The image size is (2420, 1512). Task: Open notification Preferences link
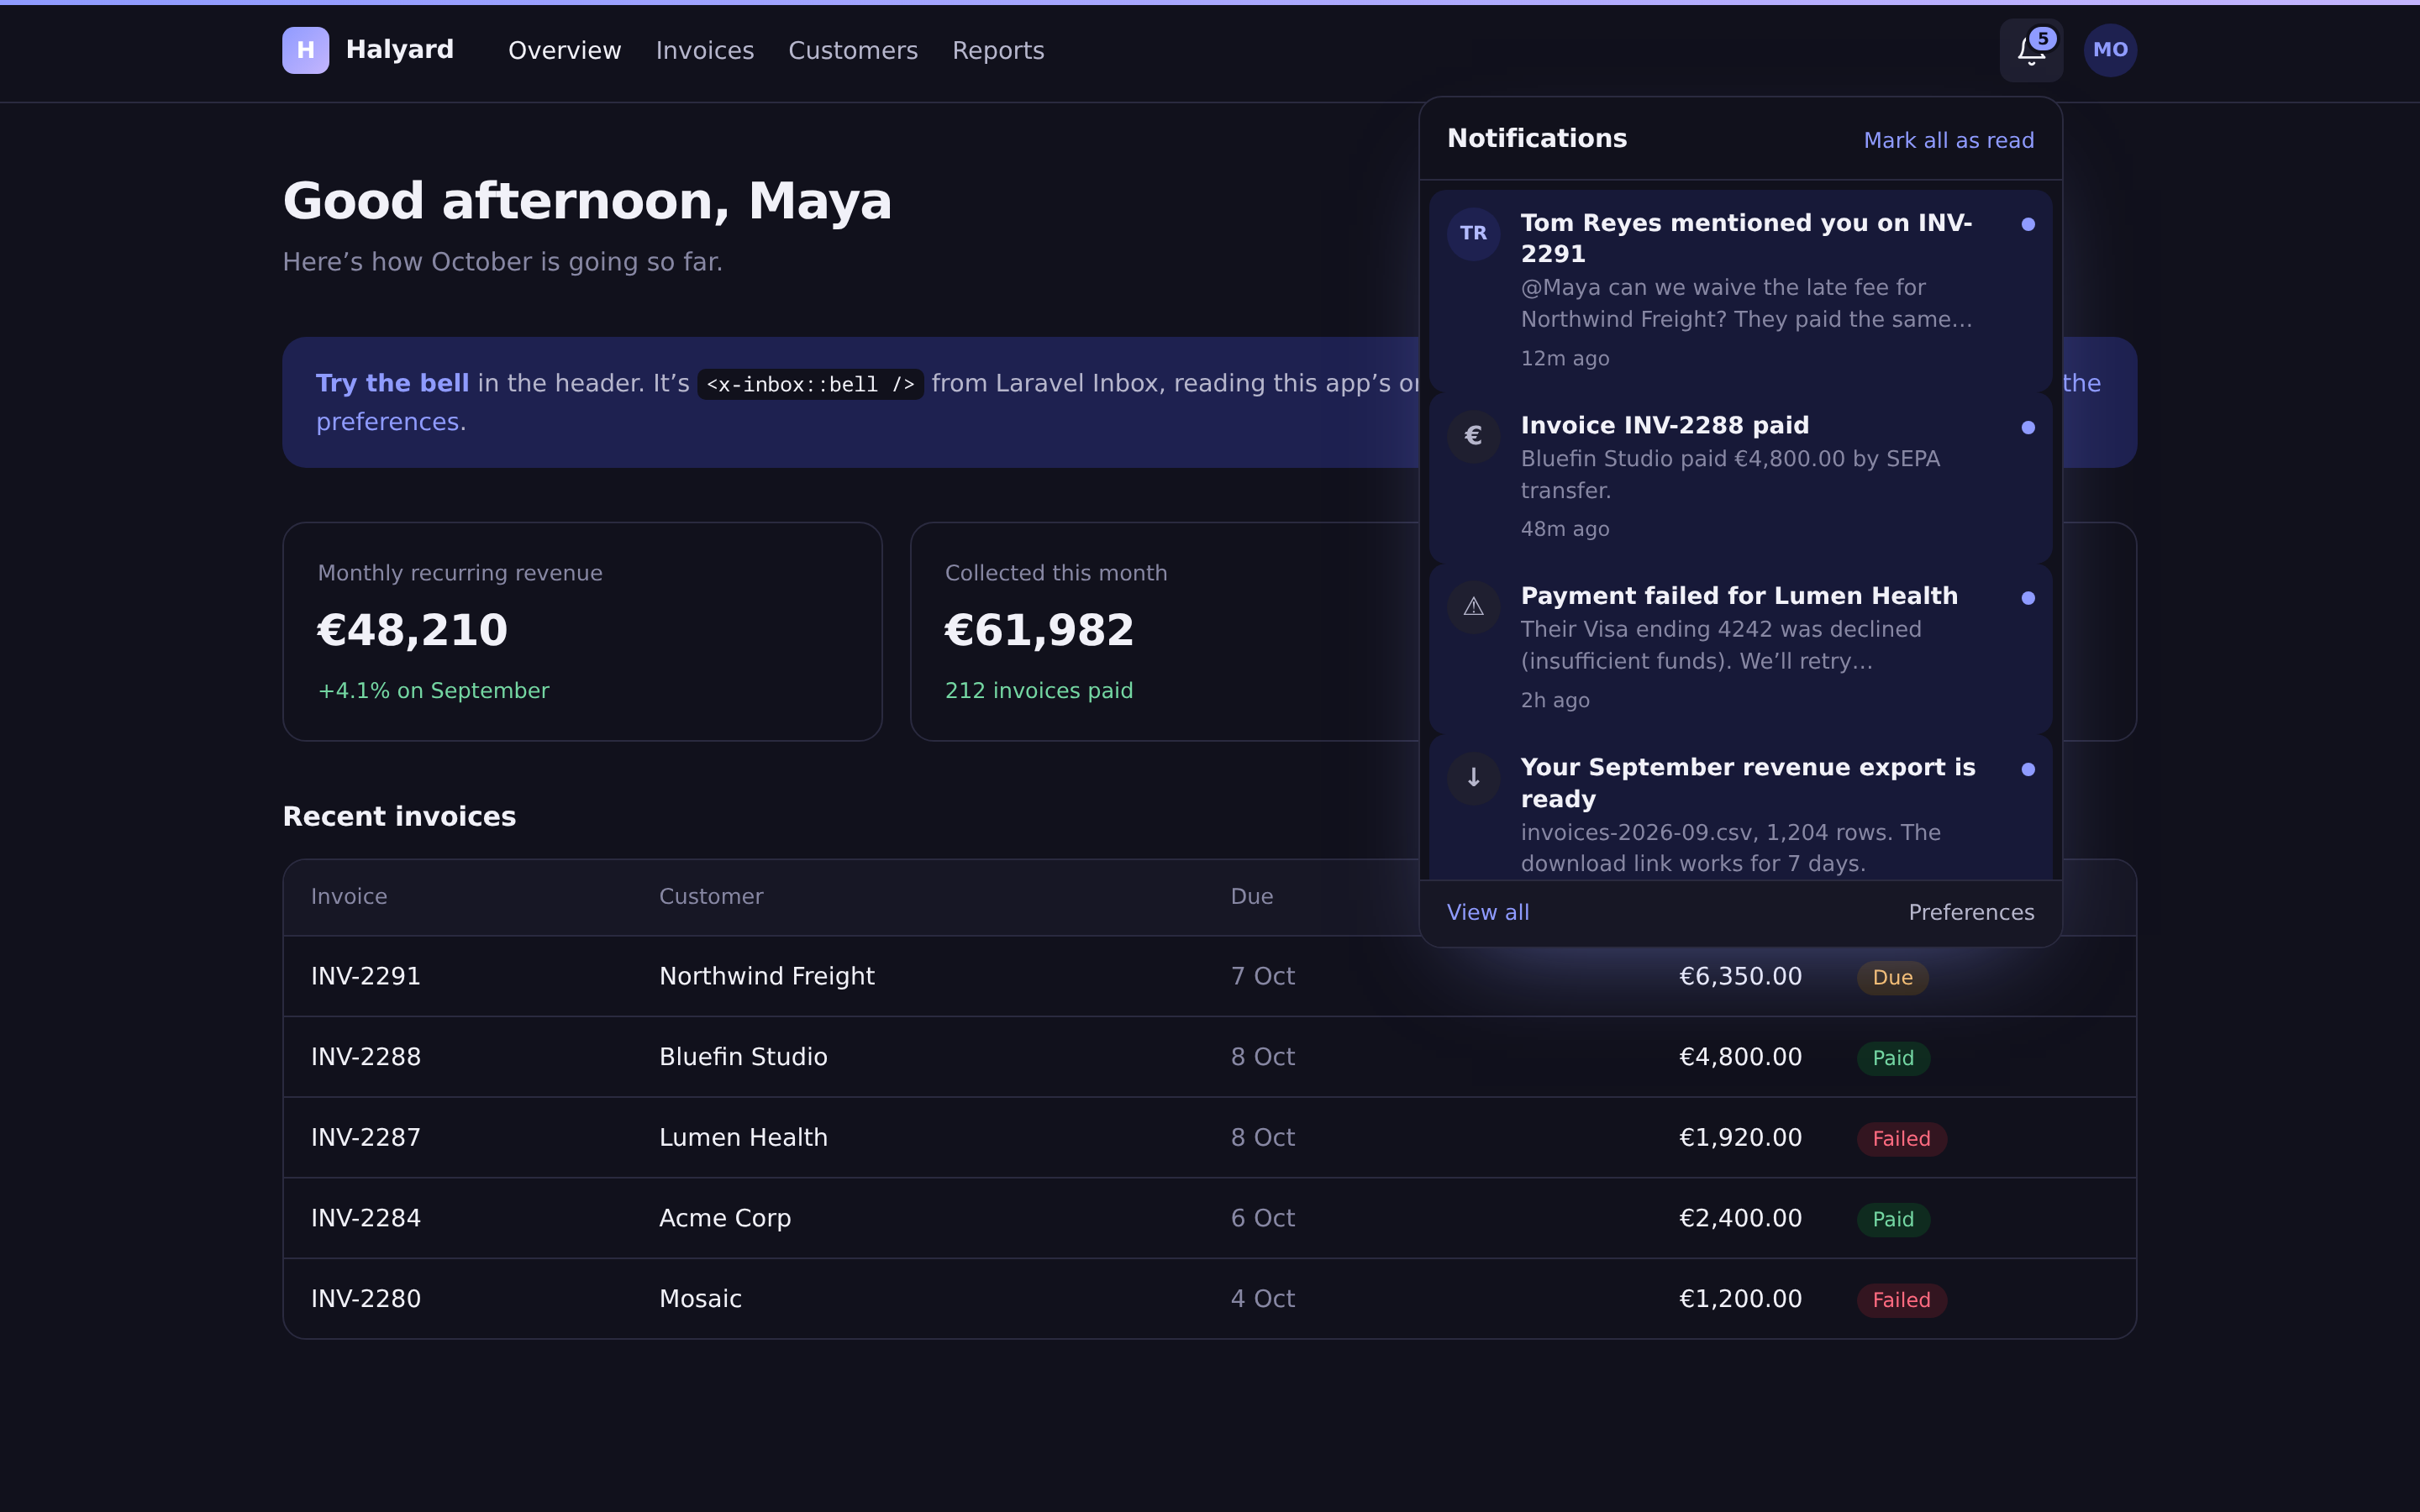[1971, 912]
